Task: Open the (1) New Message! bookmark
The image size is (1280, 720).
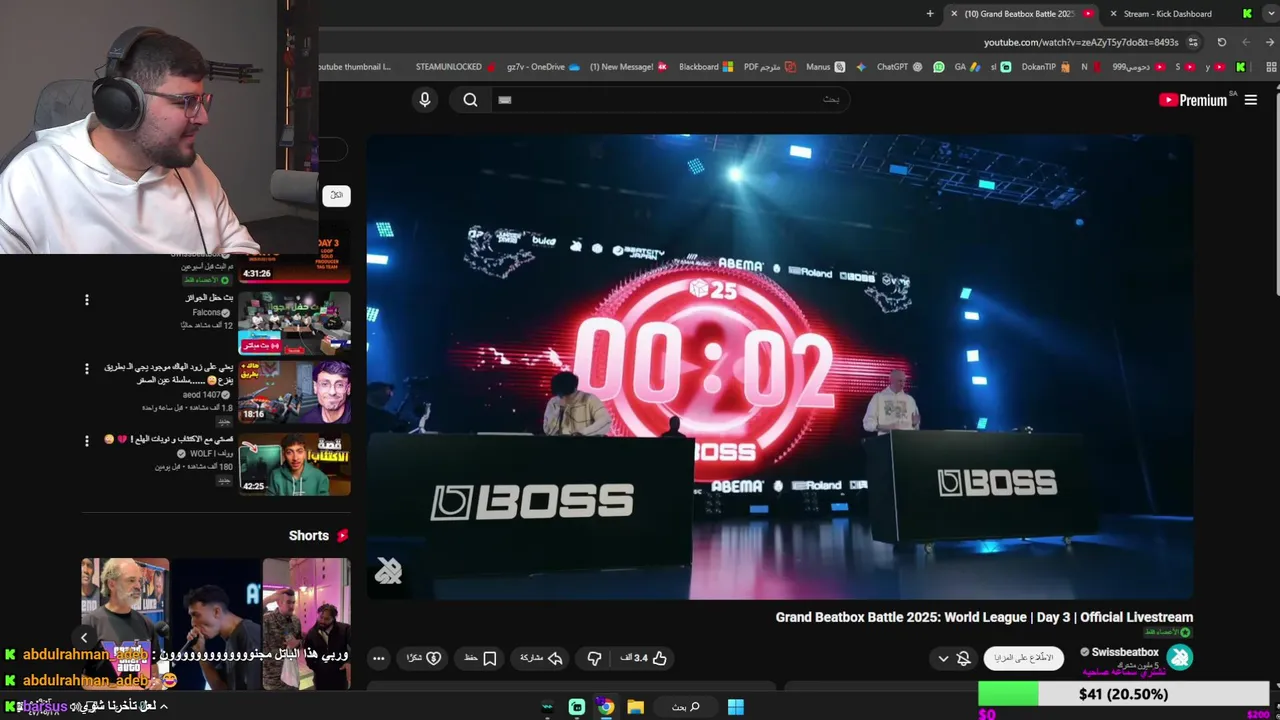Action: click(628, 67)
